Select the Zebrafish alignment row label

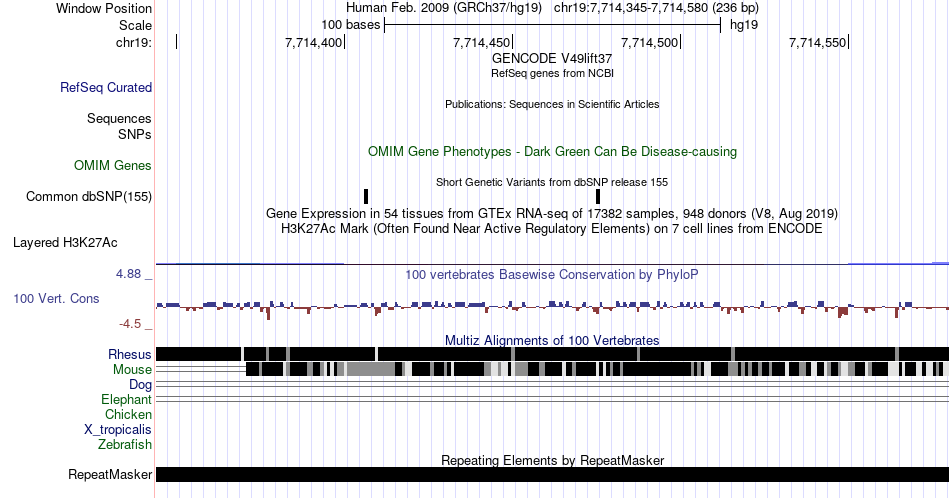125,444
